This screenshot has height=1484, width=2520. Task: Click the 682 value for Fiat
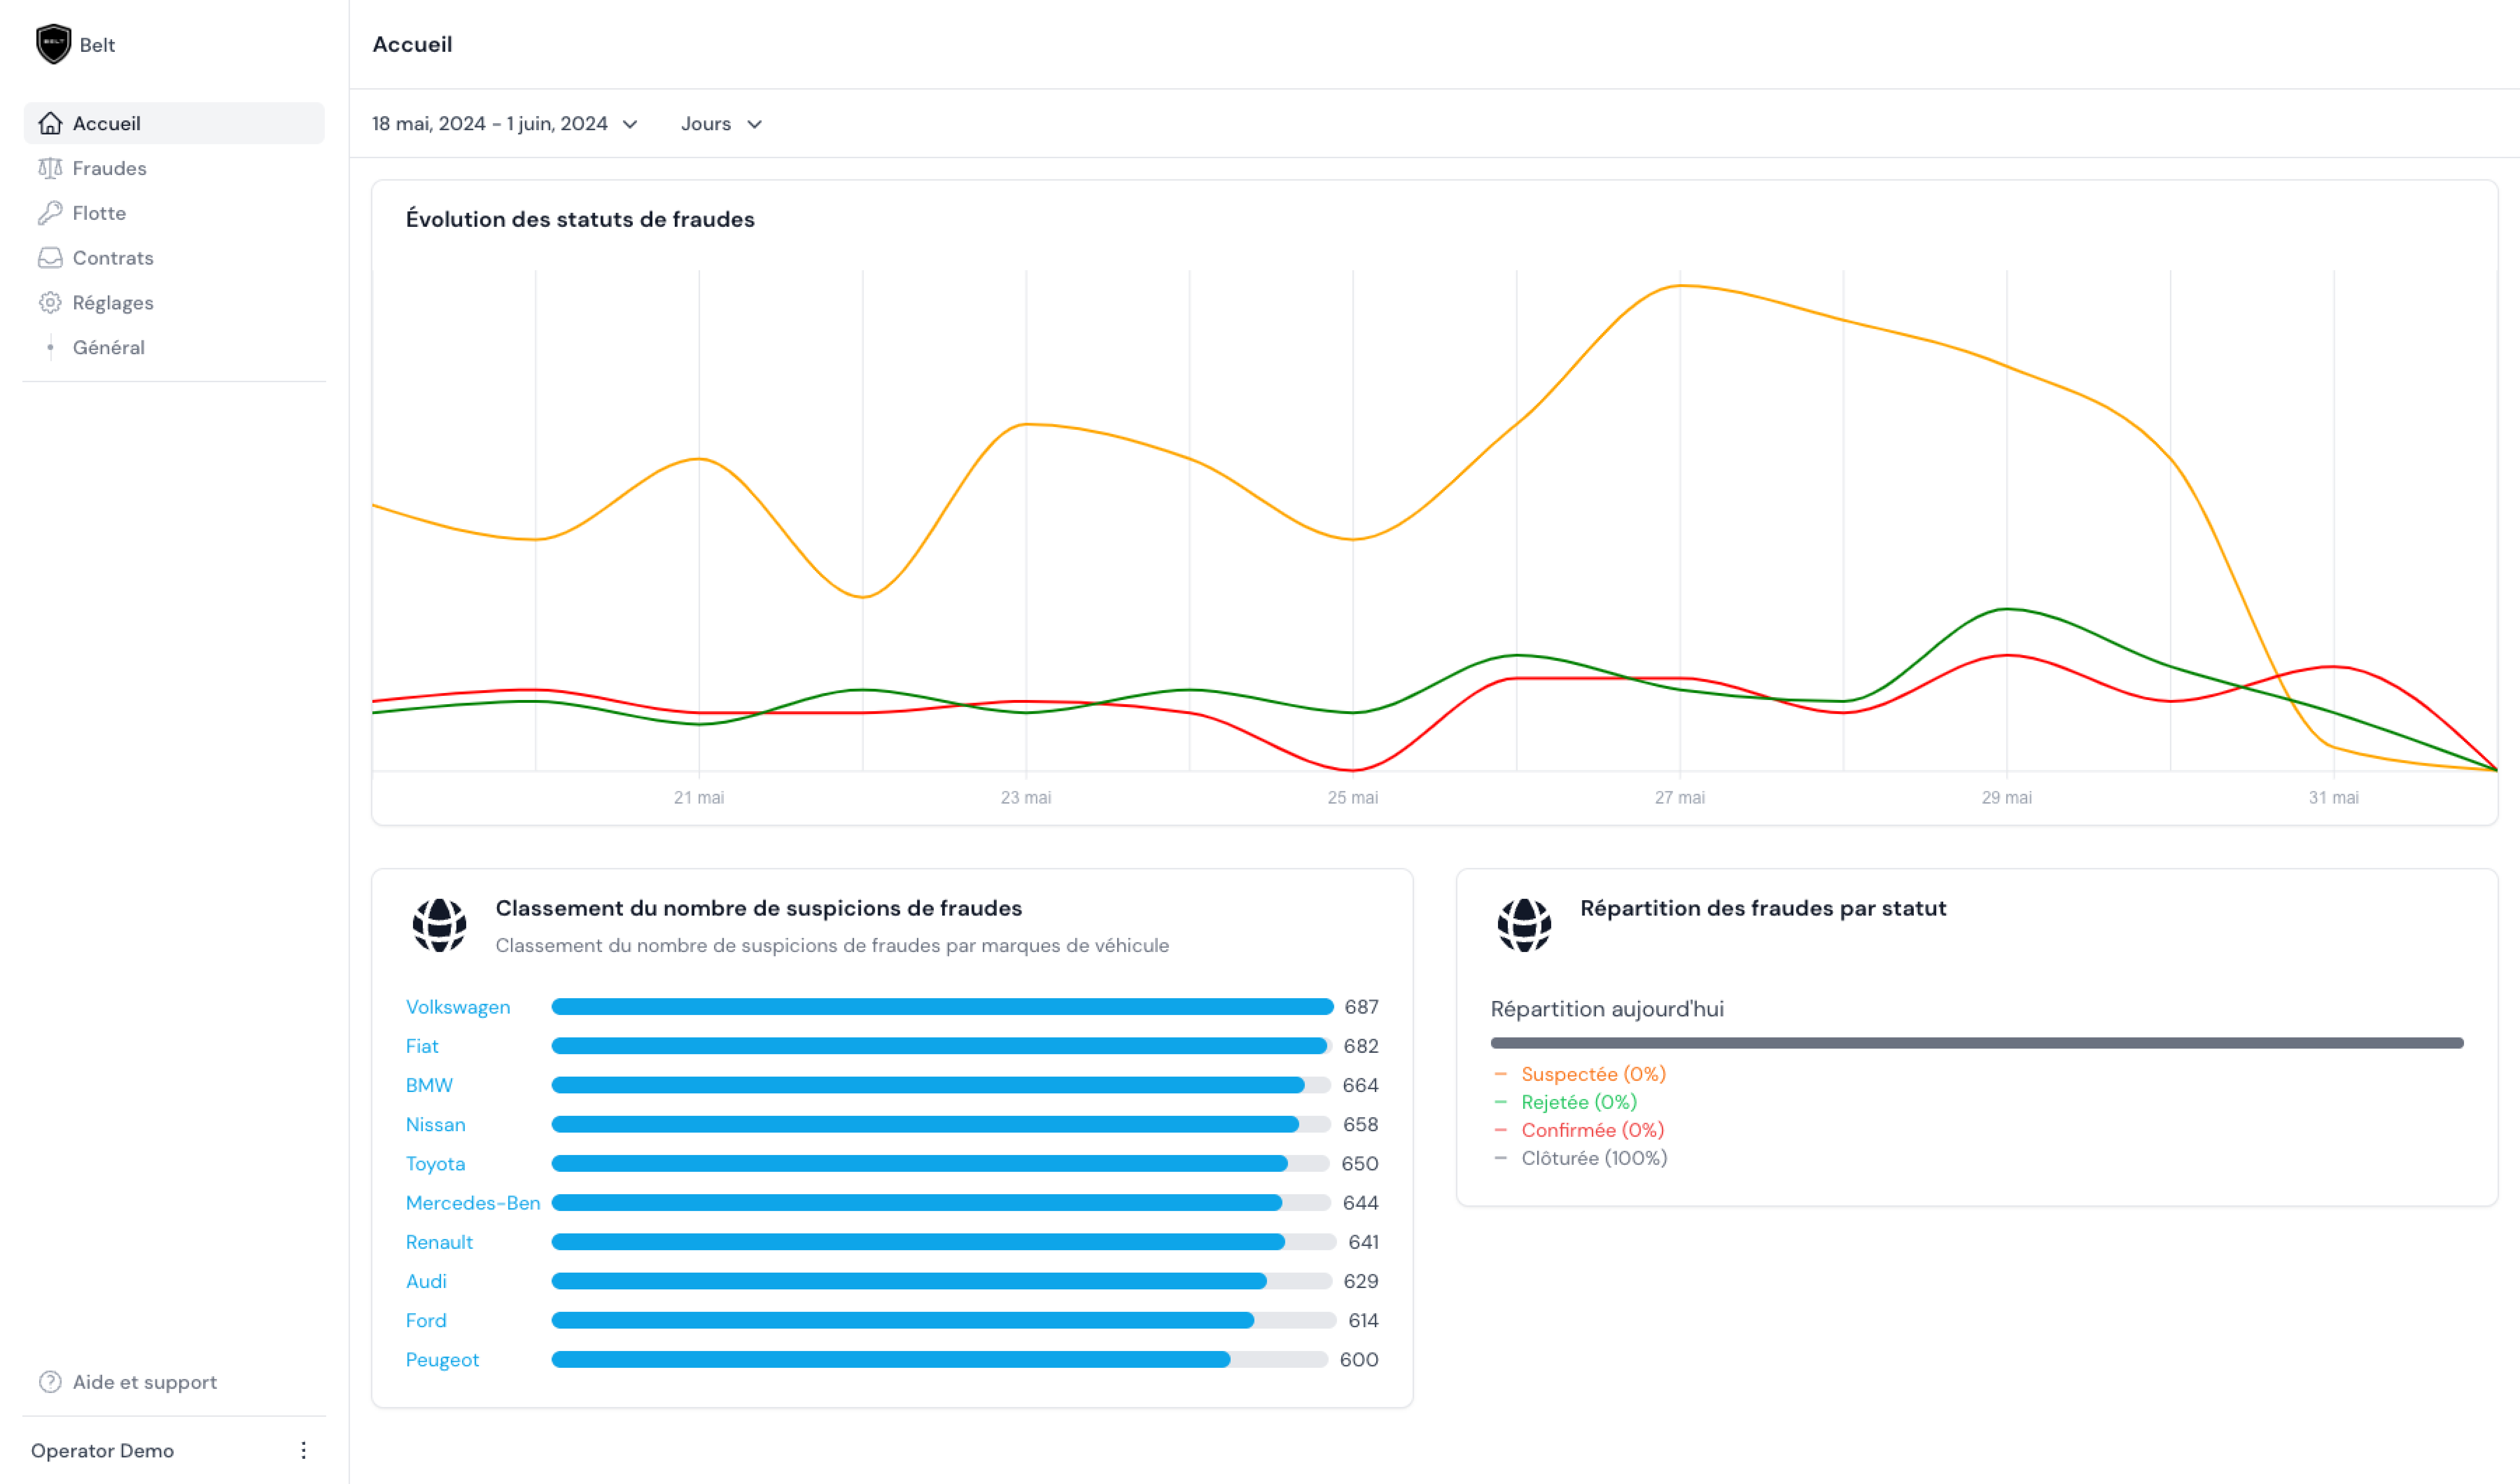click(x=1361, y=1046)
